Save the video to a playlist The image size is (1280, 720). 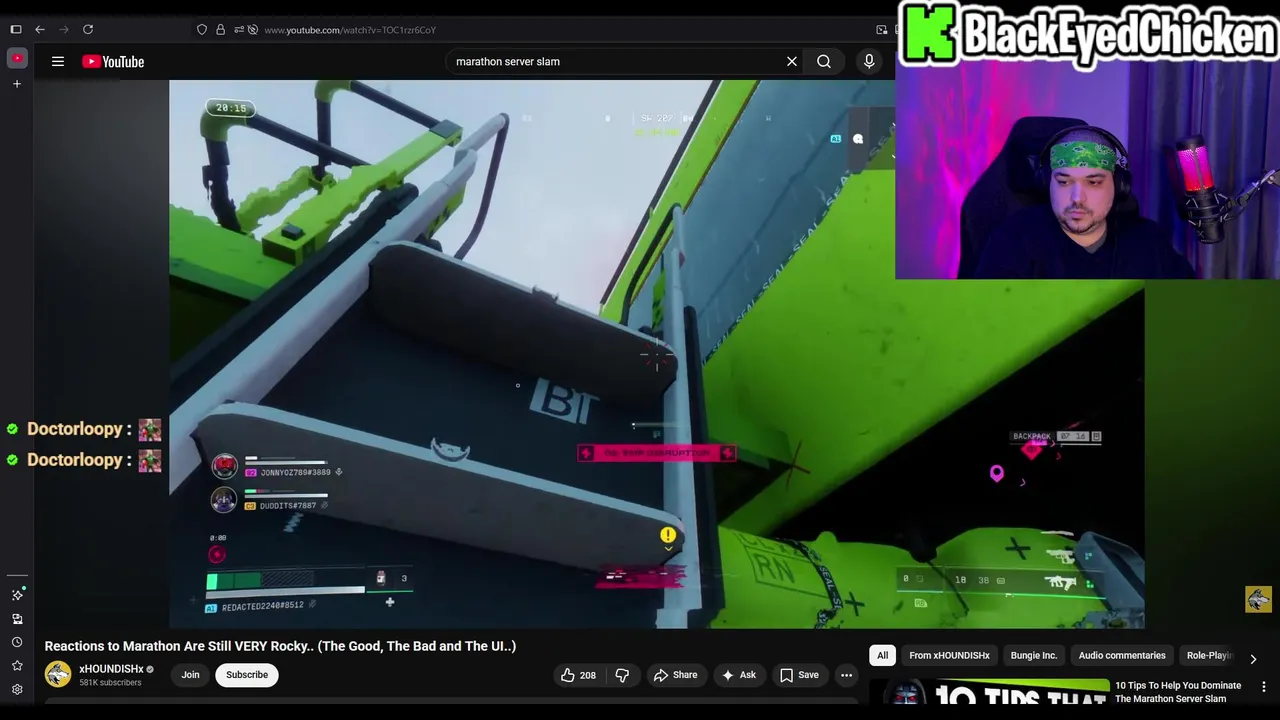(x=799, y=675)
